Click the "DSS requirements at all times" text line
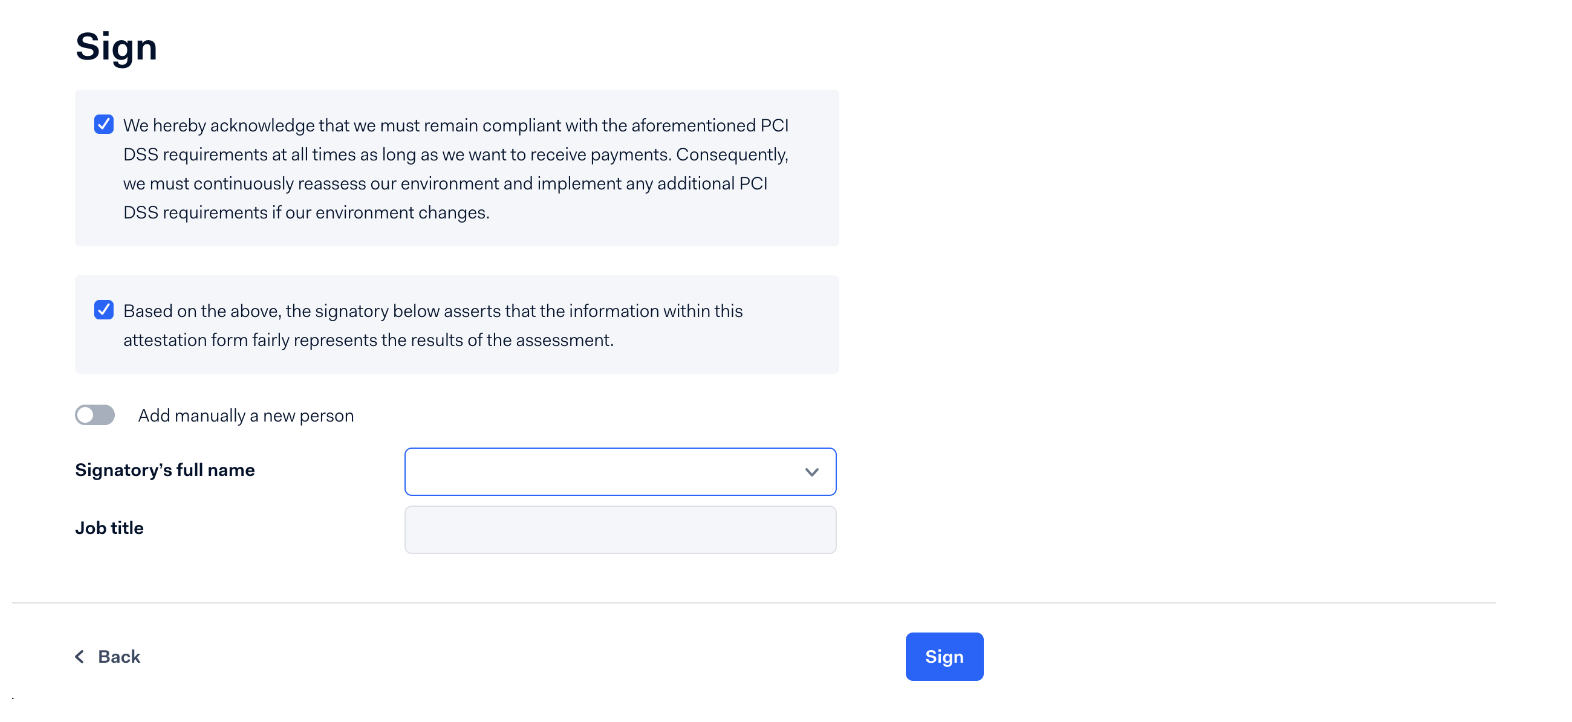Image resolution: width=1572 pixels, height=722 pixels. pyautogui.click(x=455, y=155)
